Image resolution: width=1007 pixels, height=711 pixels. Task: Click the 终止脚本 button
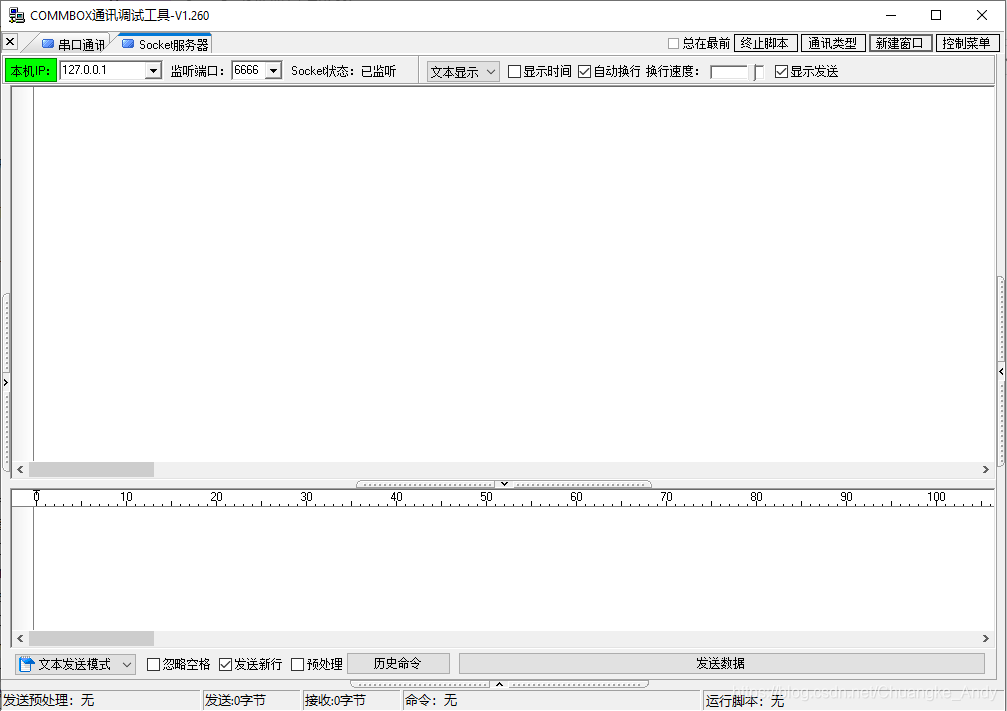(x=766, y=43)
